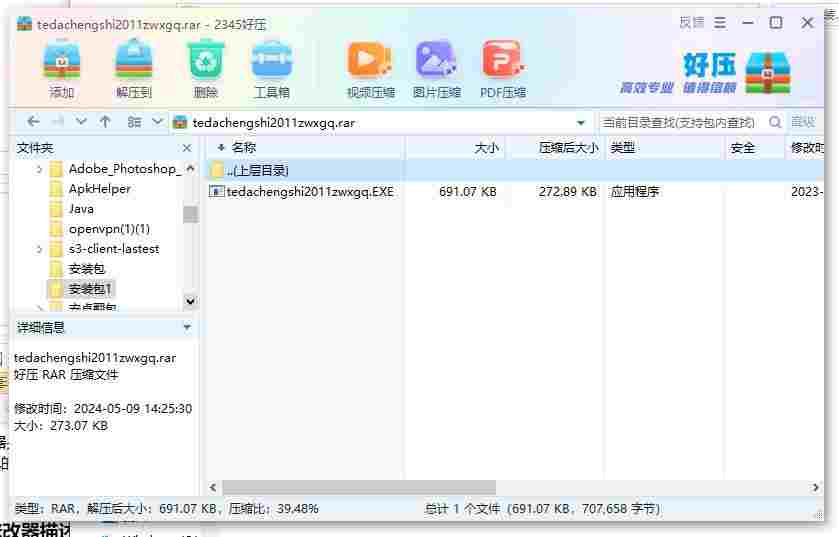Open the hamburger main menu icon
Screen dimensions: 839x537
[720, 23]
